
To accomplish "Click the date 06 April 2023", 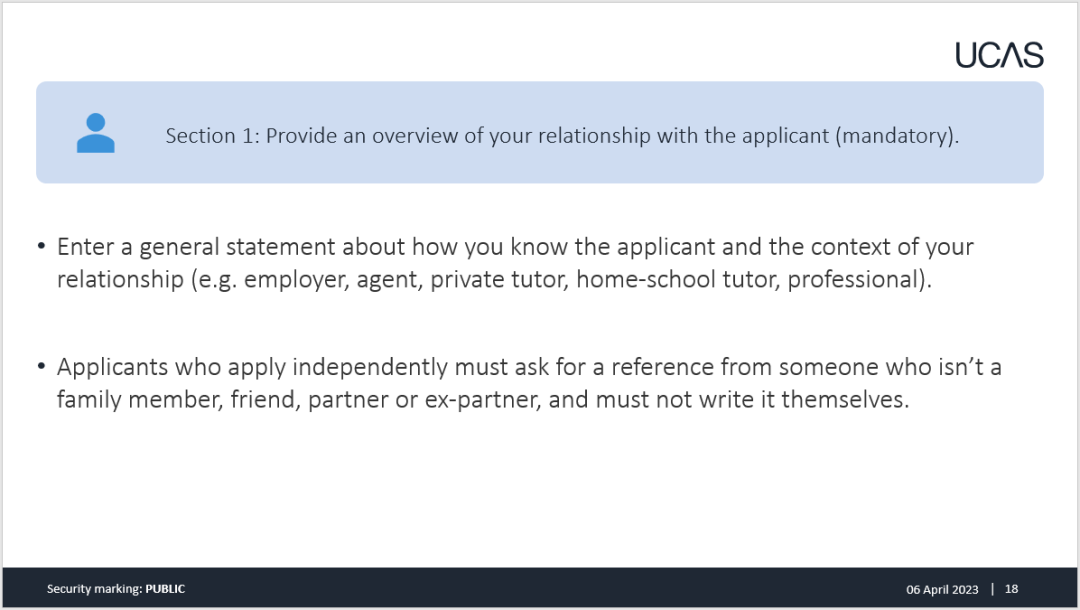I will 942,589.
